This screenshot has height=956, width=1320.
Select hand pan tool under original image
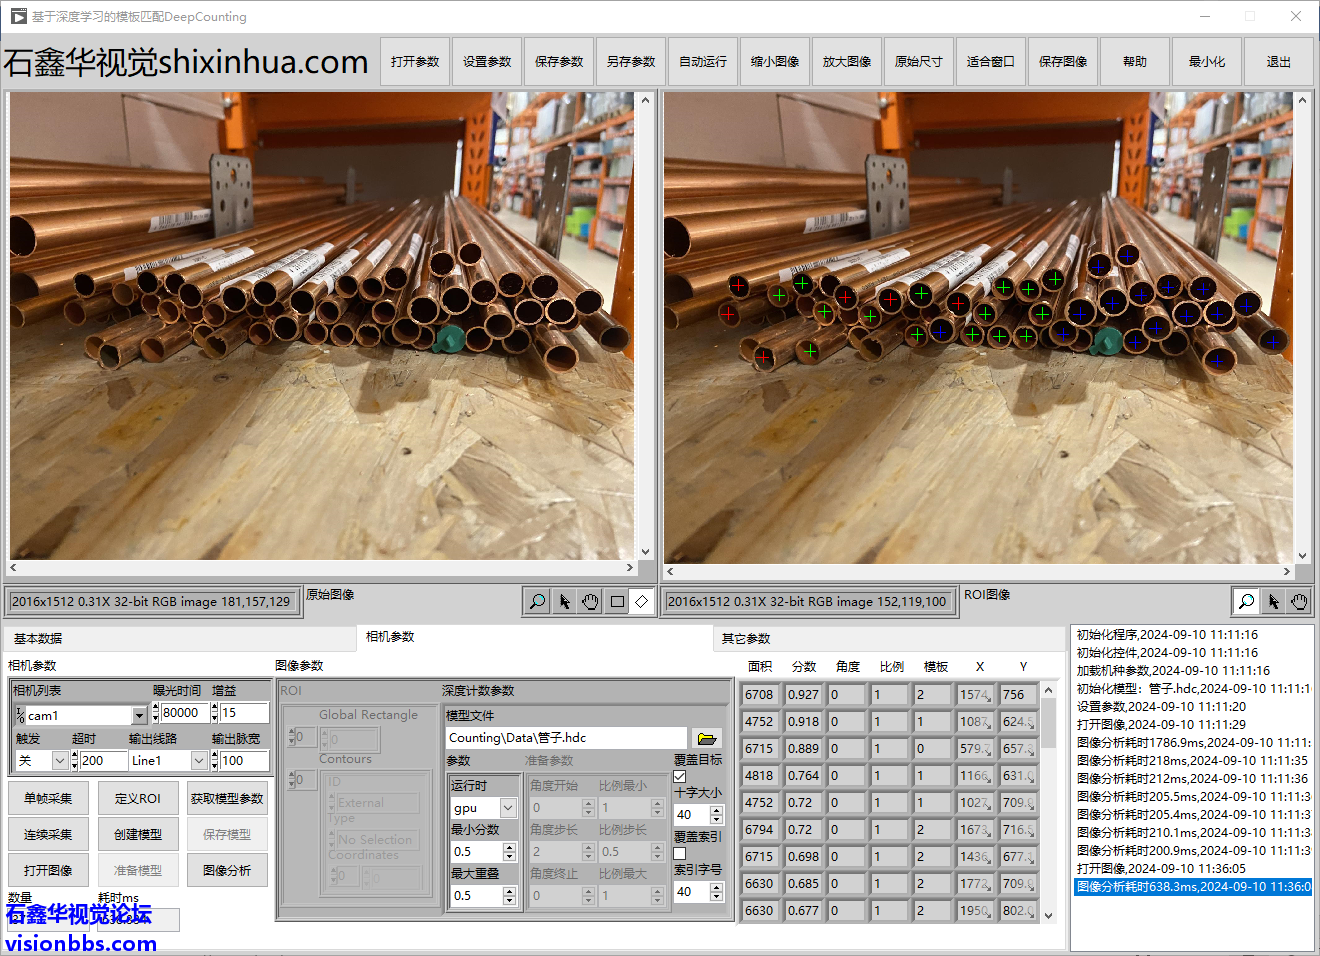coord(590,601)
